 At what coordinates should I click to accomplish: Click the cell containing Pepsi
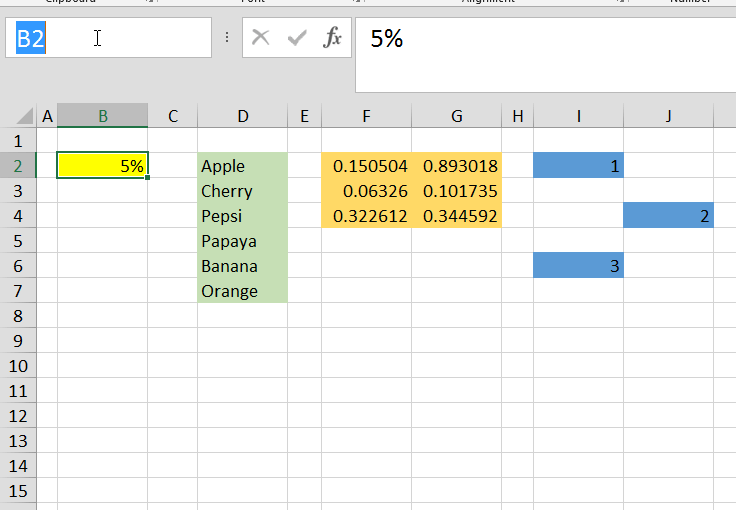[242, 216]
